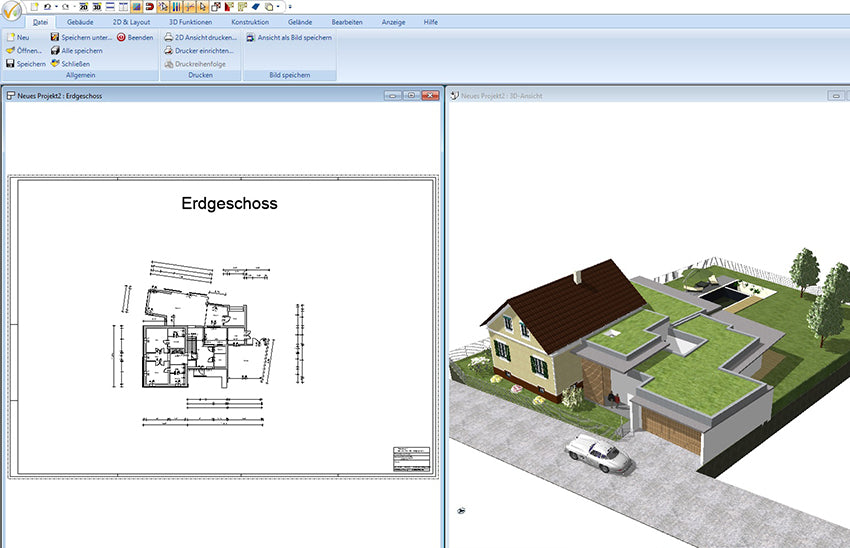Click the red magnet snap icon
This screenshot has height=548, width=850.
pyautogui.click(x=149, y=6)
